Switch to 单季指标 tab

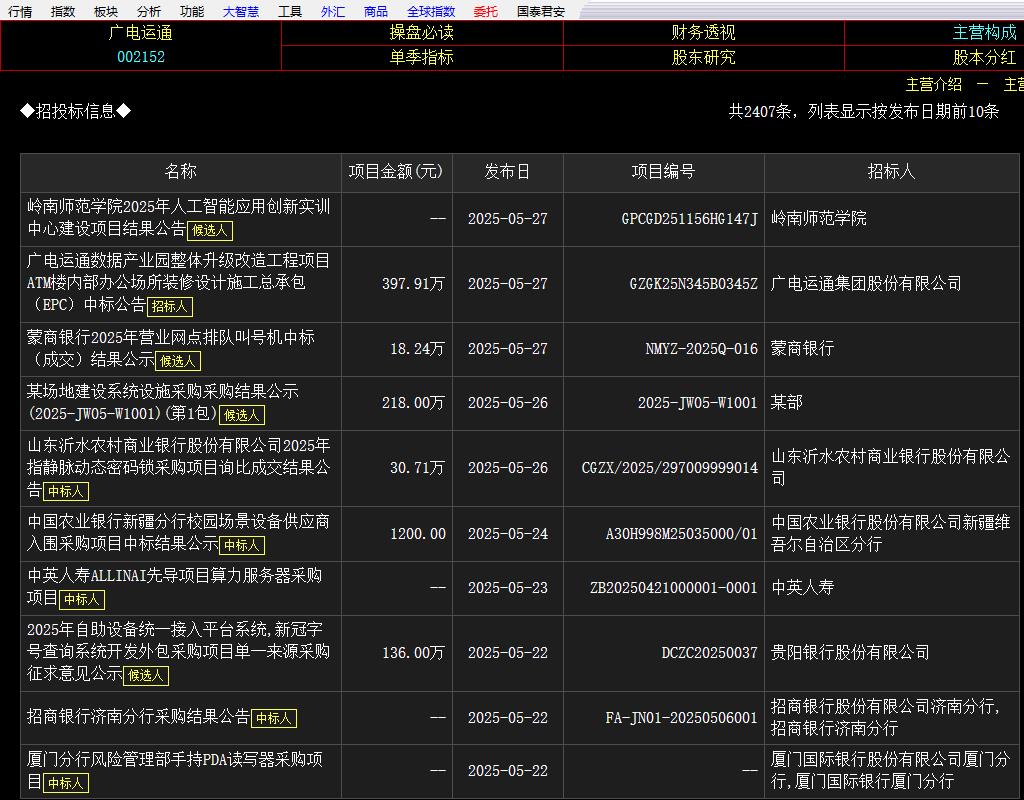tap(422, 57)
